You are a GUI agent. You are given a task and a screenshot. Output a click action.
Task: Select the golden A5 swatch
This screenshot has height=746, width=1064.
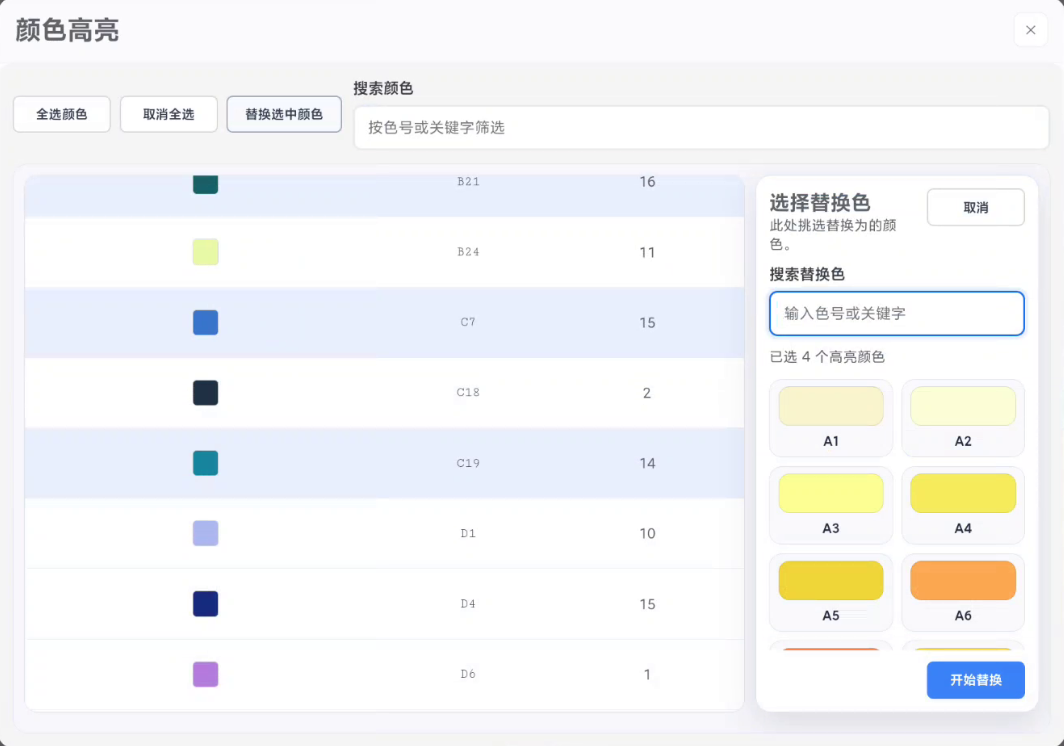coord(830,579)
